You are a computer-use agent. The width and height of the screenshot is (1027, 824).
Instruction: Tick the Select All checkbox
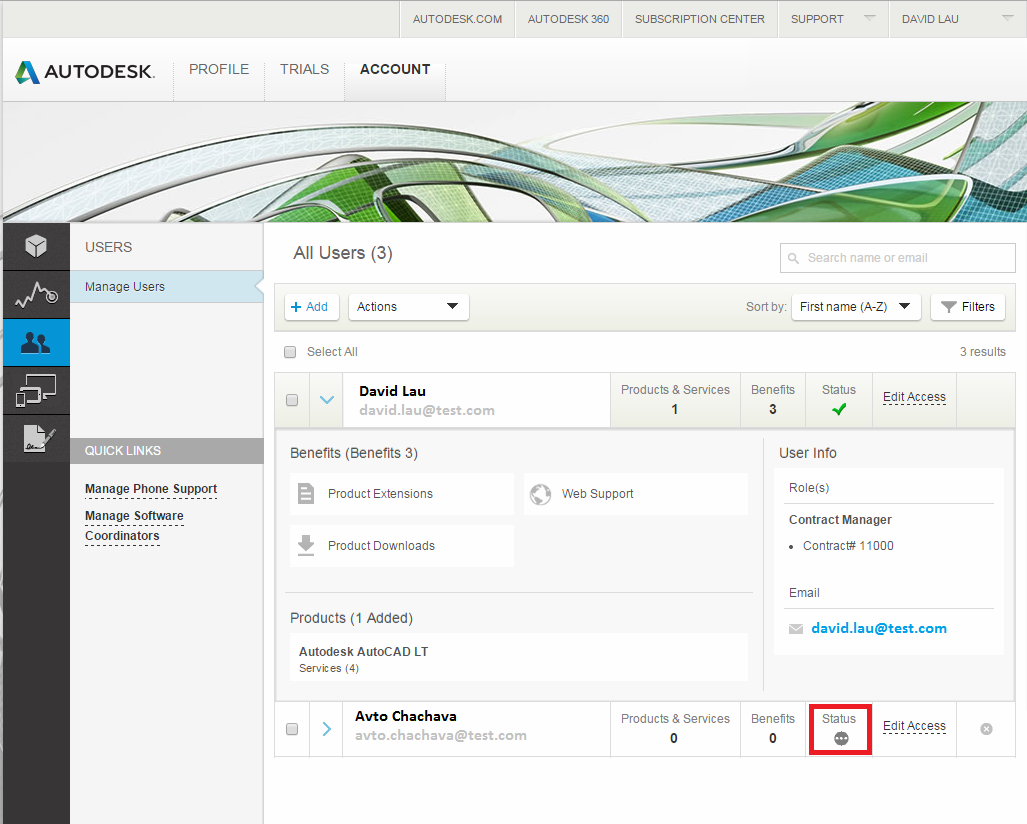[290, 352]
